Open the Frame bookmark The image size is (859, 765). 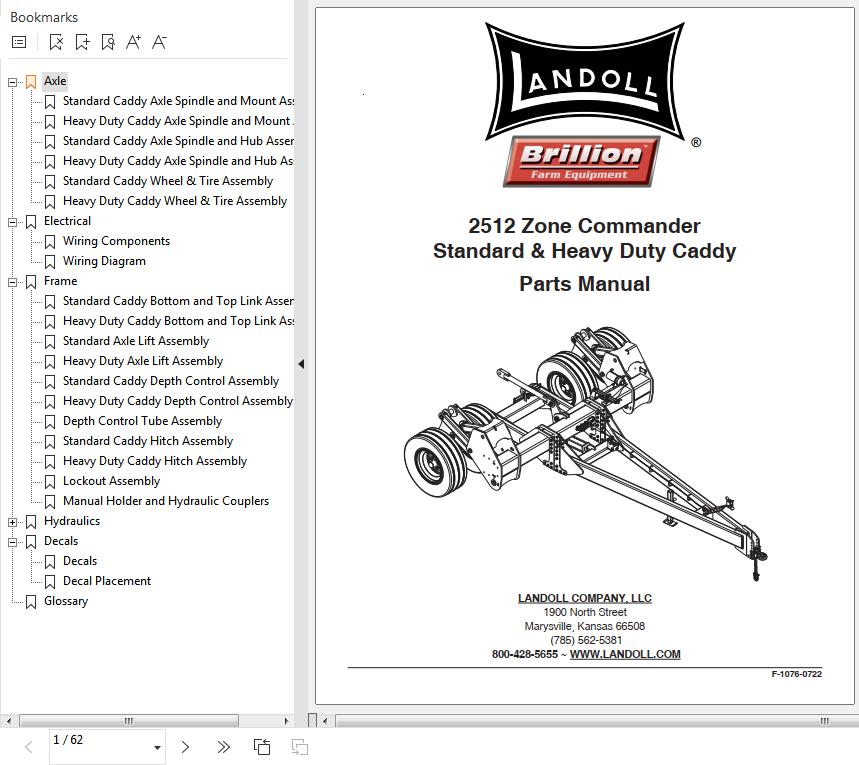click(x=60, y=281)
